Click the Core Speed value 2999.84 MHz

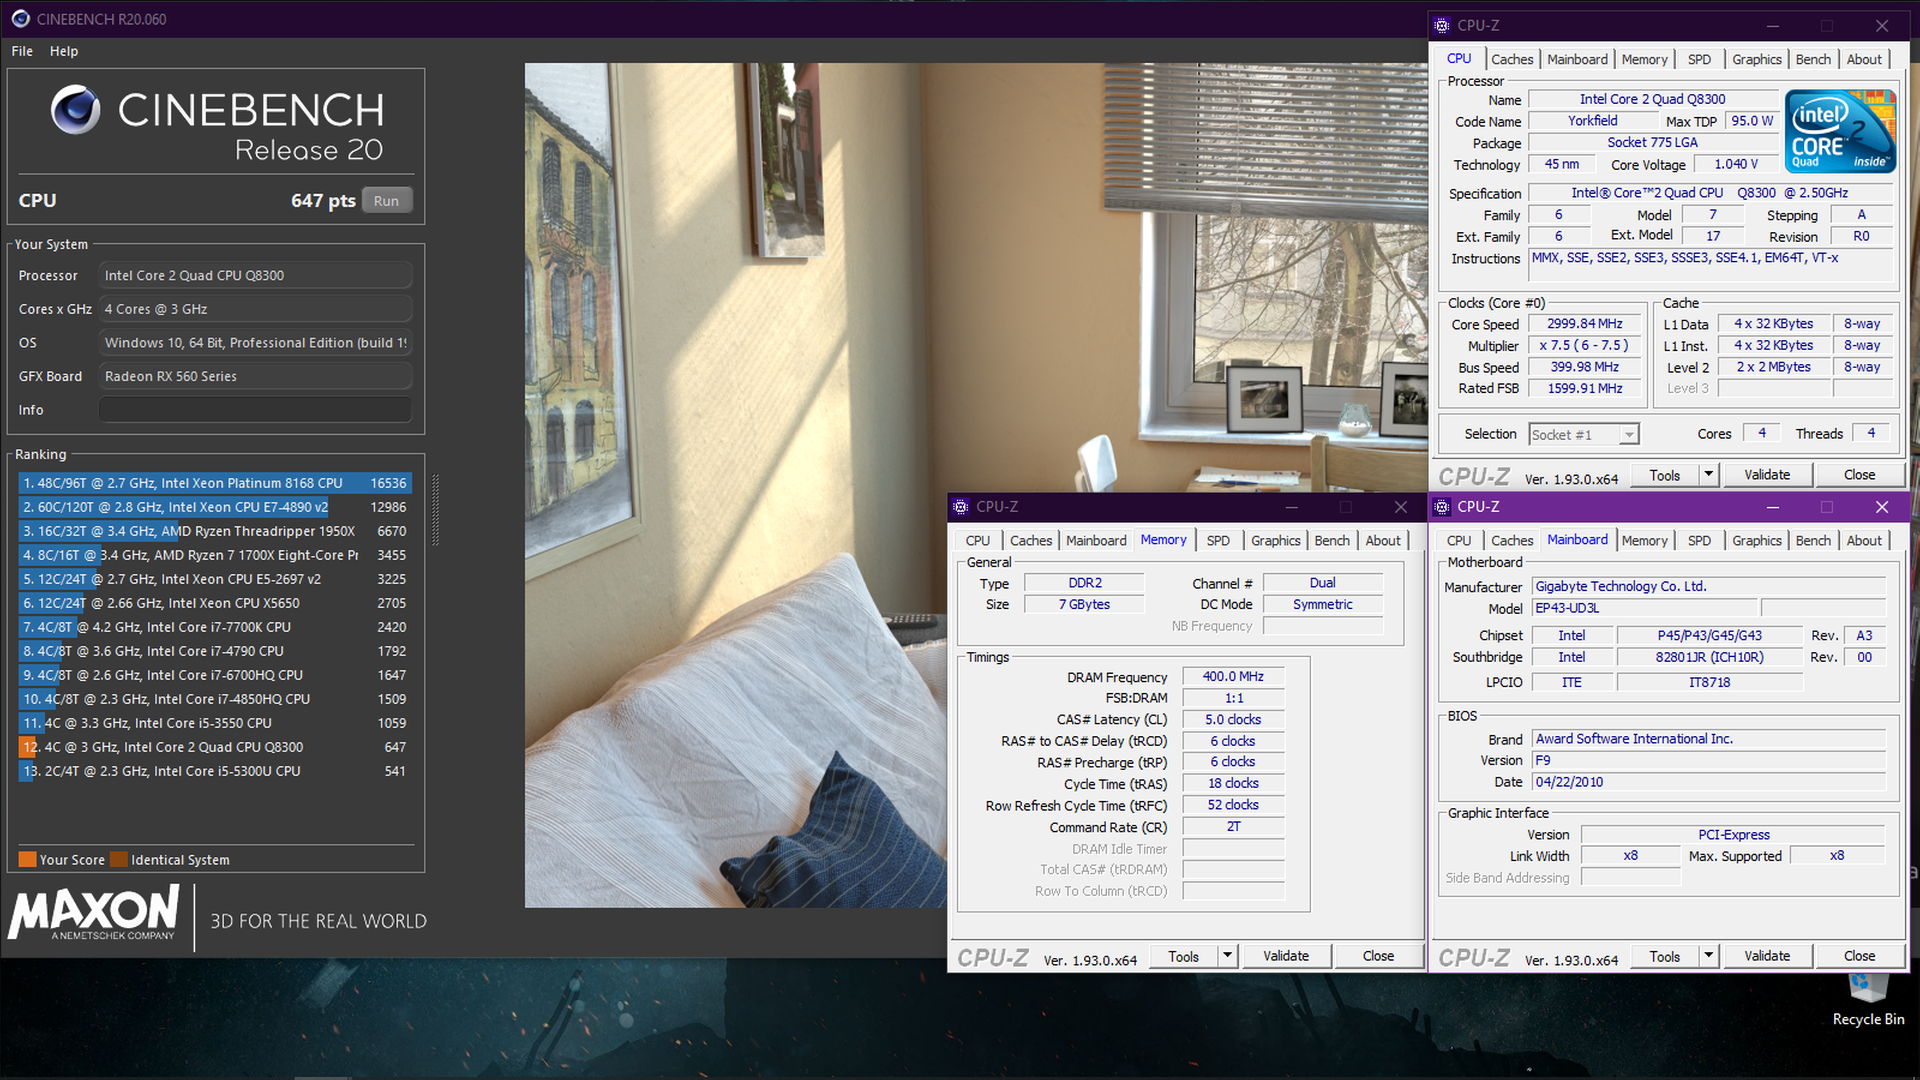click(1584, 324)
